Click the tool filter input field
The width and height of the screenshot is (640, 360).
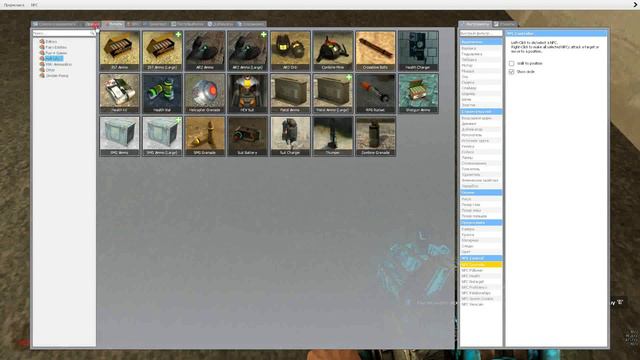(481, 33)
